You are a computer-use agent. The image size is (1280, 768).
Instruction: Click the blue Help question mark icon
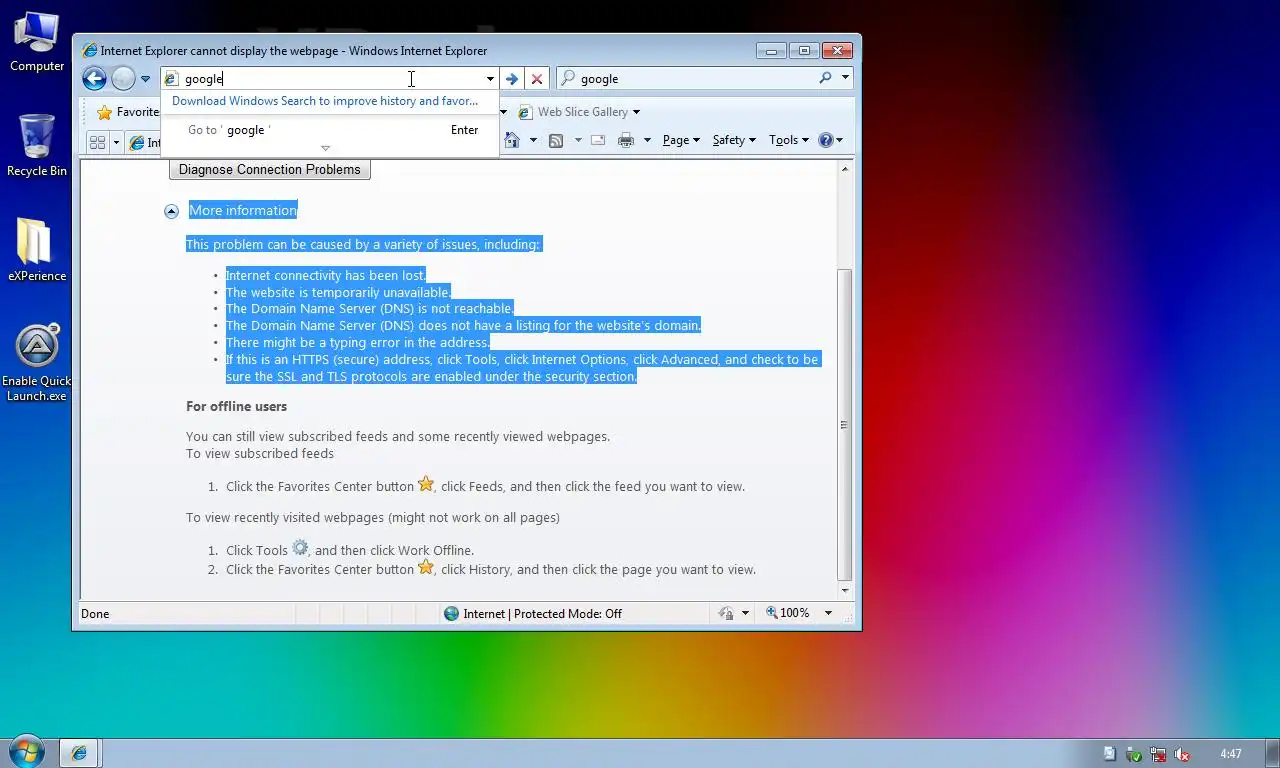click(x=826, y=140)
